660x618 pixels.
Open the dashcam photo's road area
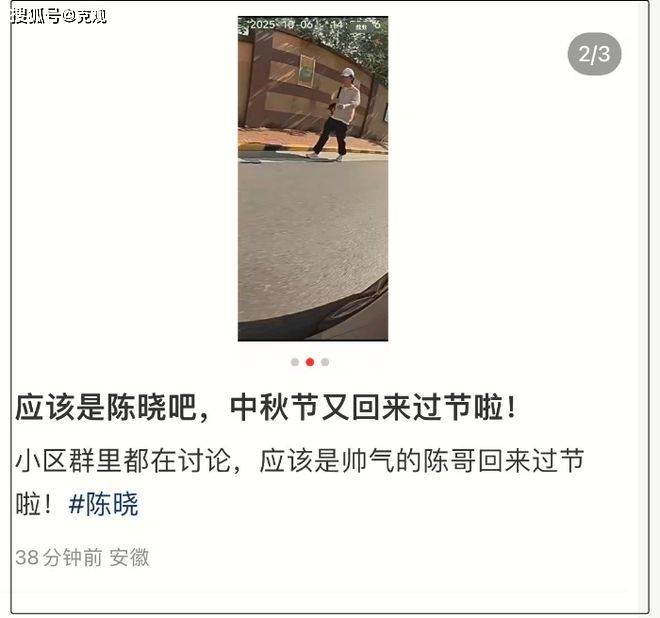click(313, 227)
